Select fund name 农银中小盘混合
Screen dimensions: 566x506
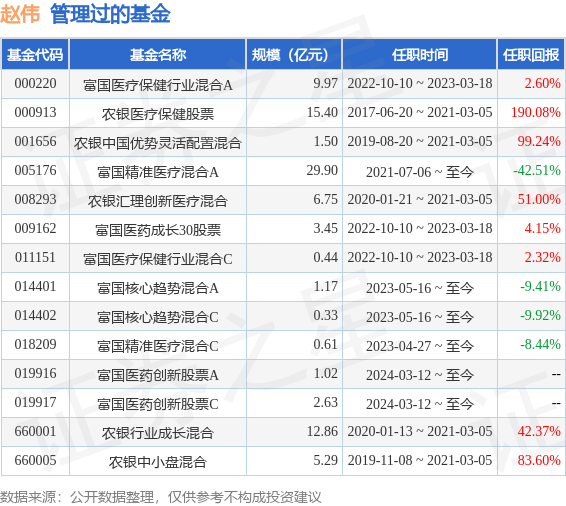click(158, 462)
